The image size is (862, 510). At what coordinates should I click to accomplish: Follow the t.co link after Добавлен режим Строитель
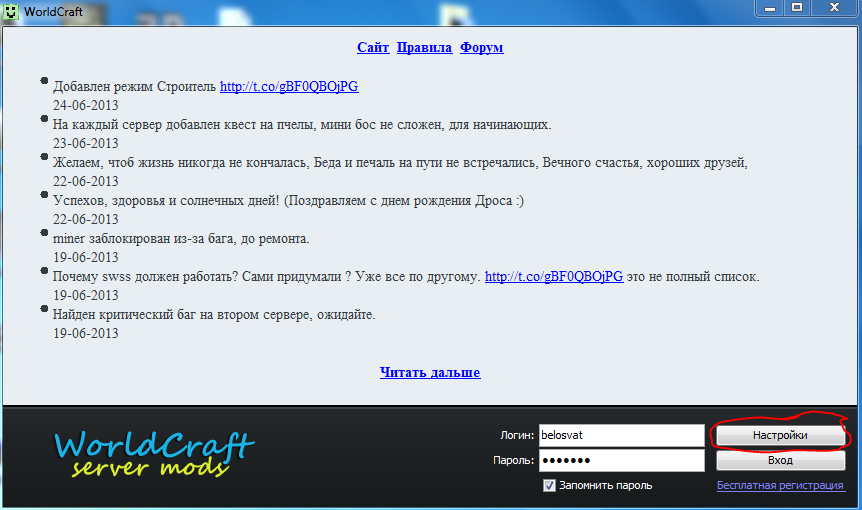point(289,86)
